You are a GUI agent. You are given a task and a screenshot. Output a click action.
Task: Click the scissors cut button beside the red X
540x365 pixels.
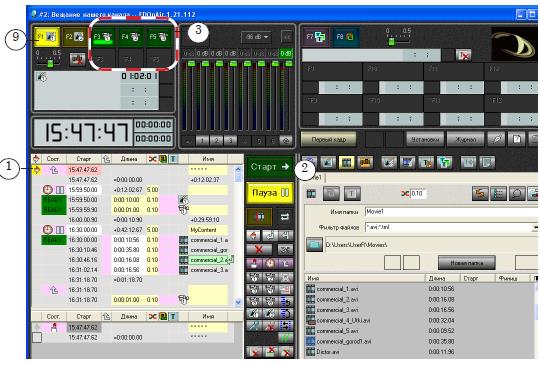pyautogui.click(x=284, y=249)
